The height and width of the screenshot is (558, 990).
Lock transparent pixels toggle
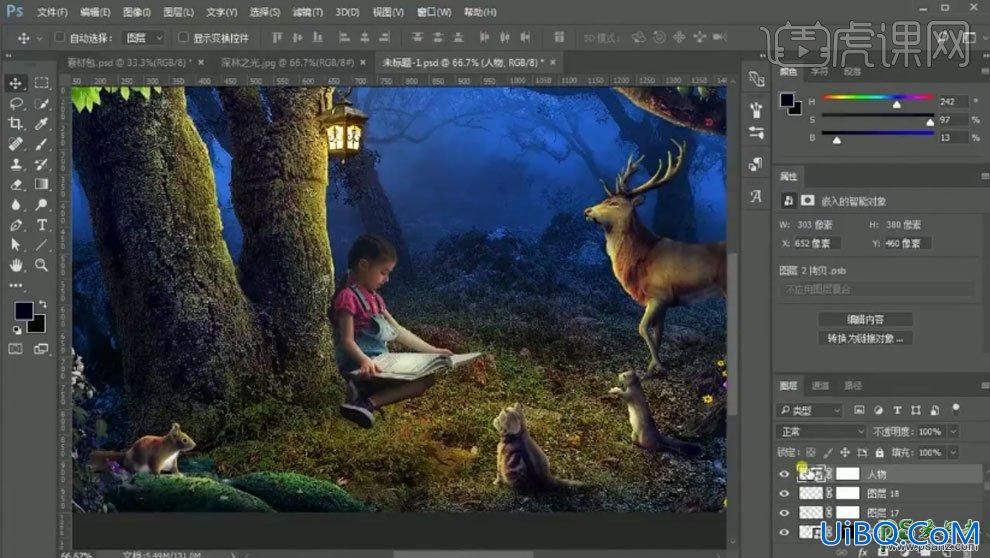pos(811,453)
